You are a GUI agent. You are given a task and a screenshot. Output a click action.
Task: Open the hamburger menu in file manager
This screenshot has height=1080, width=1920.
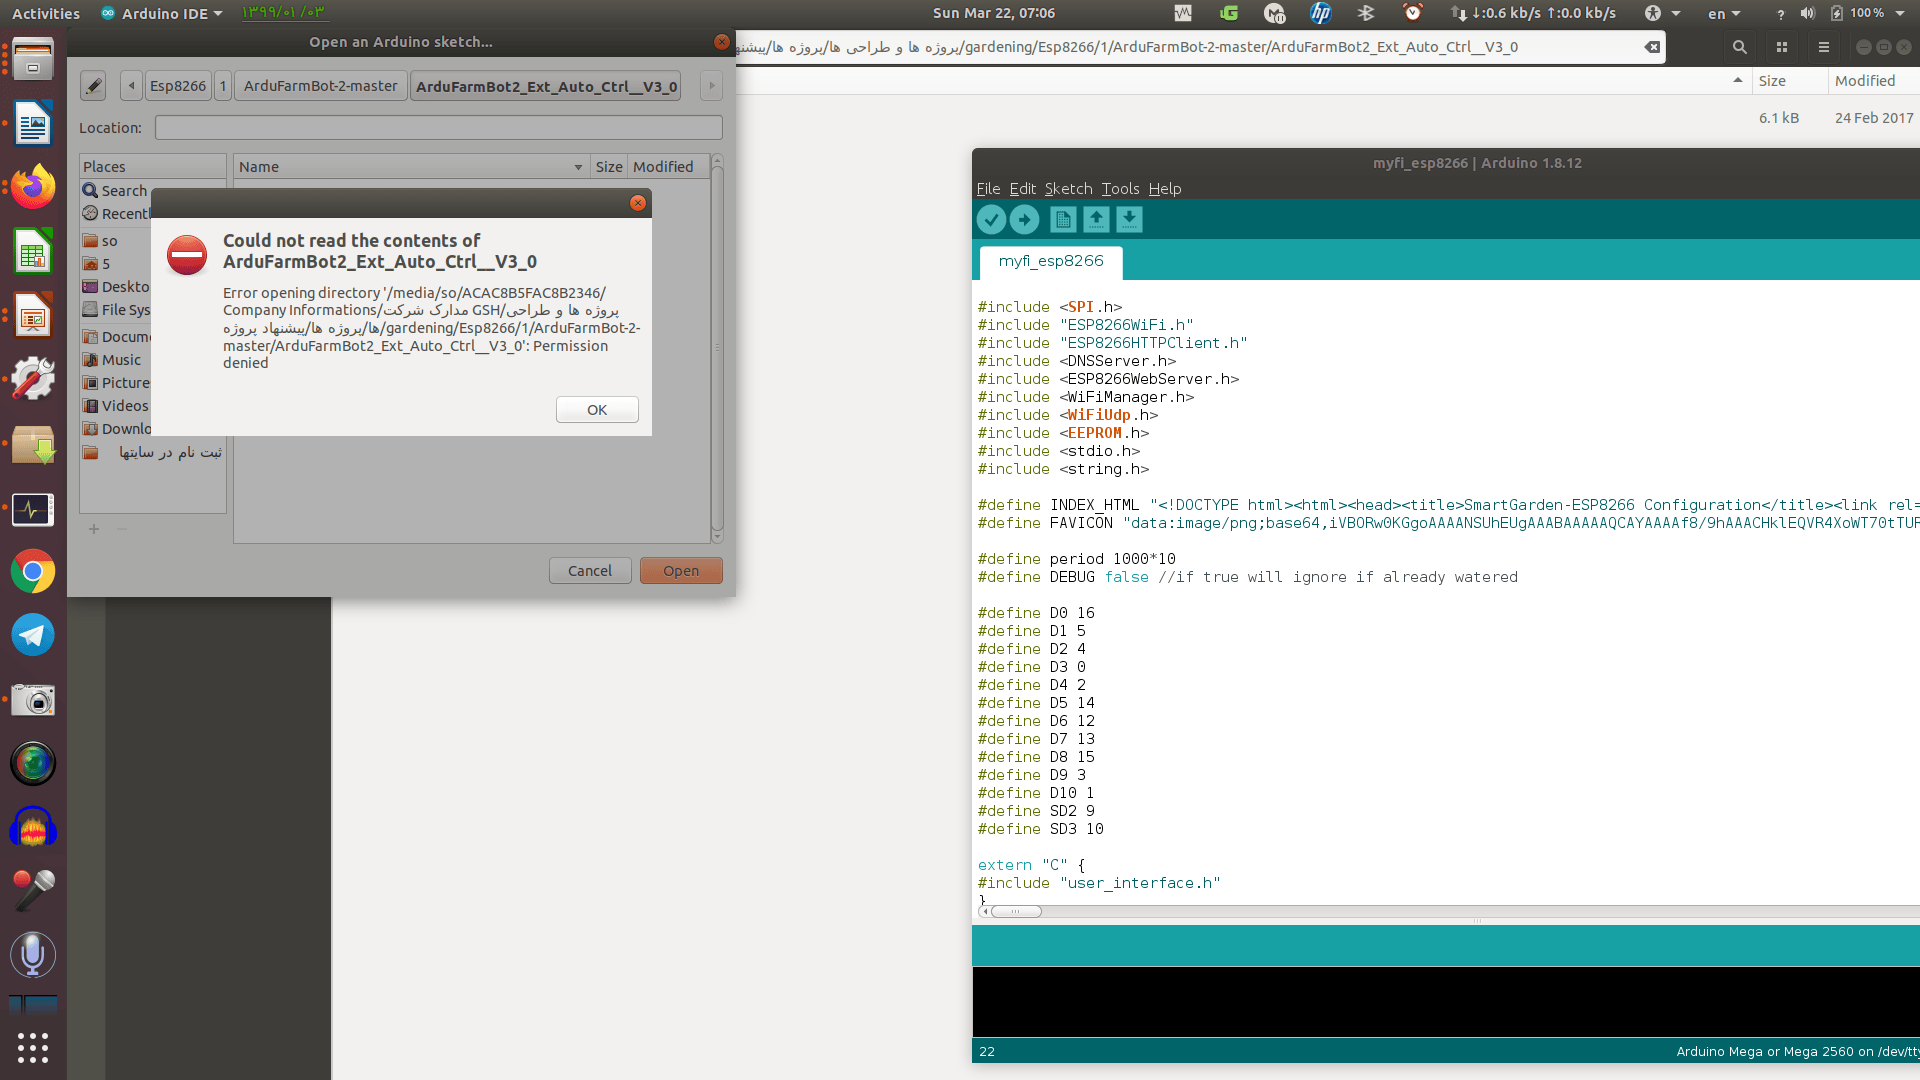point(1823,47)
